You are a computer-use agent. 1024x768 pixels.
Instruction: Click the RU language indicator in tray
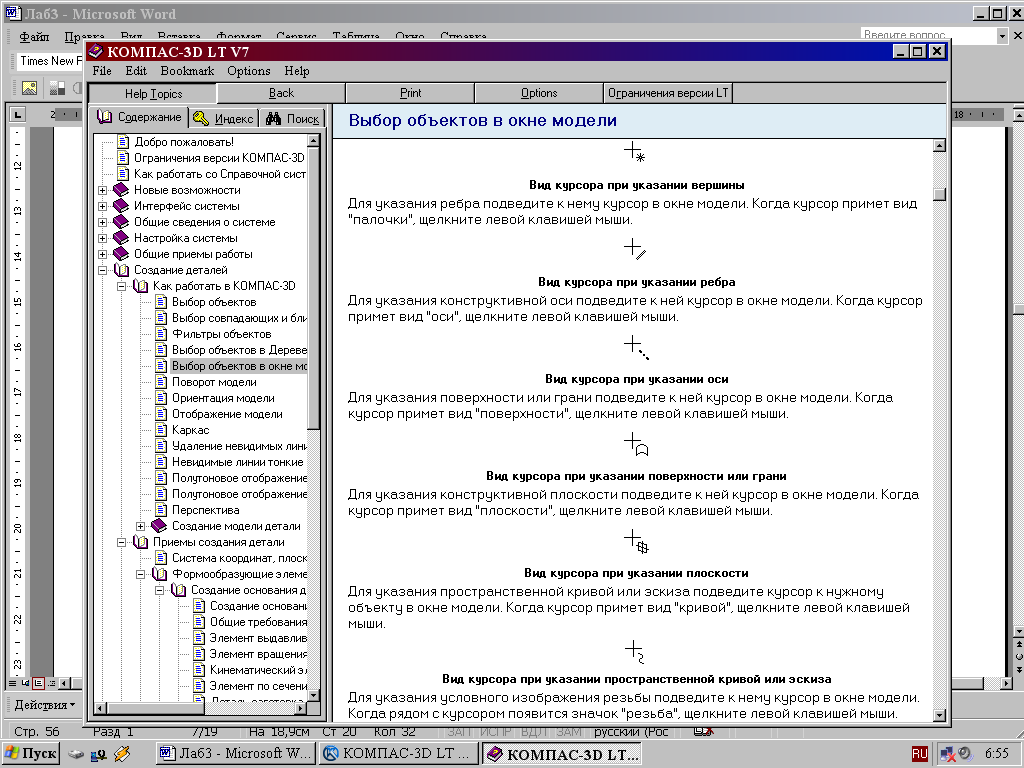920,754
